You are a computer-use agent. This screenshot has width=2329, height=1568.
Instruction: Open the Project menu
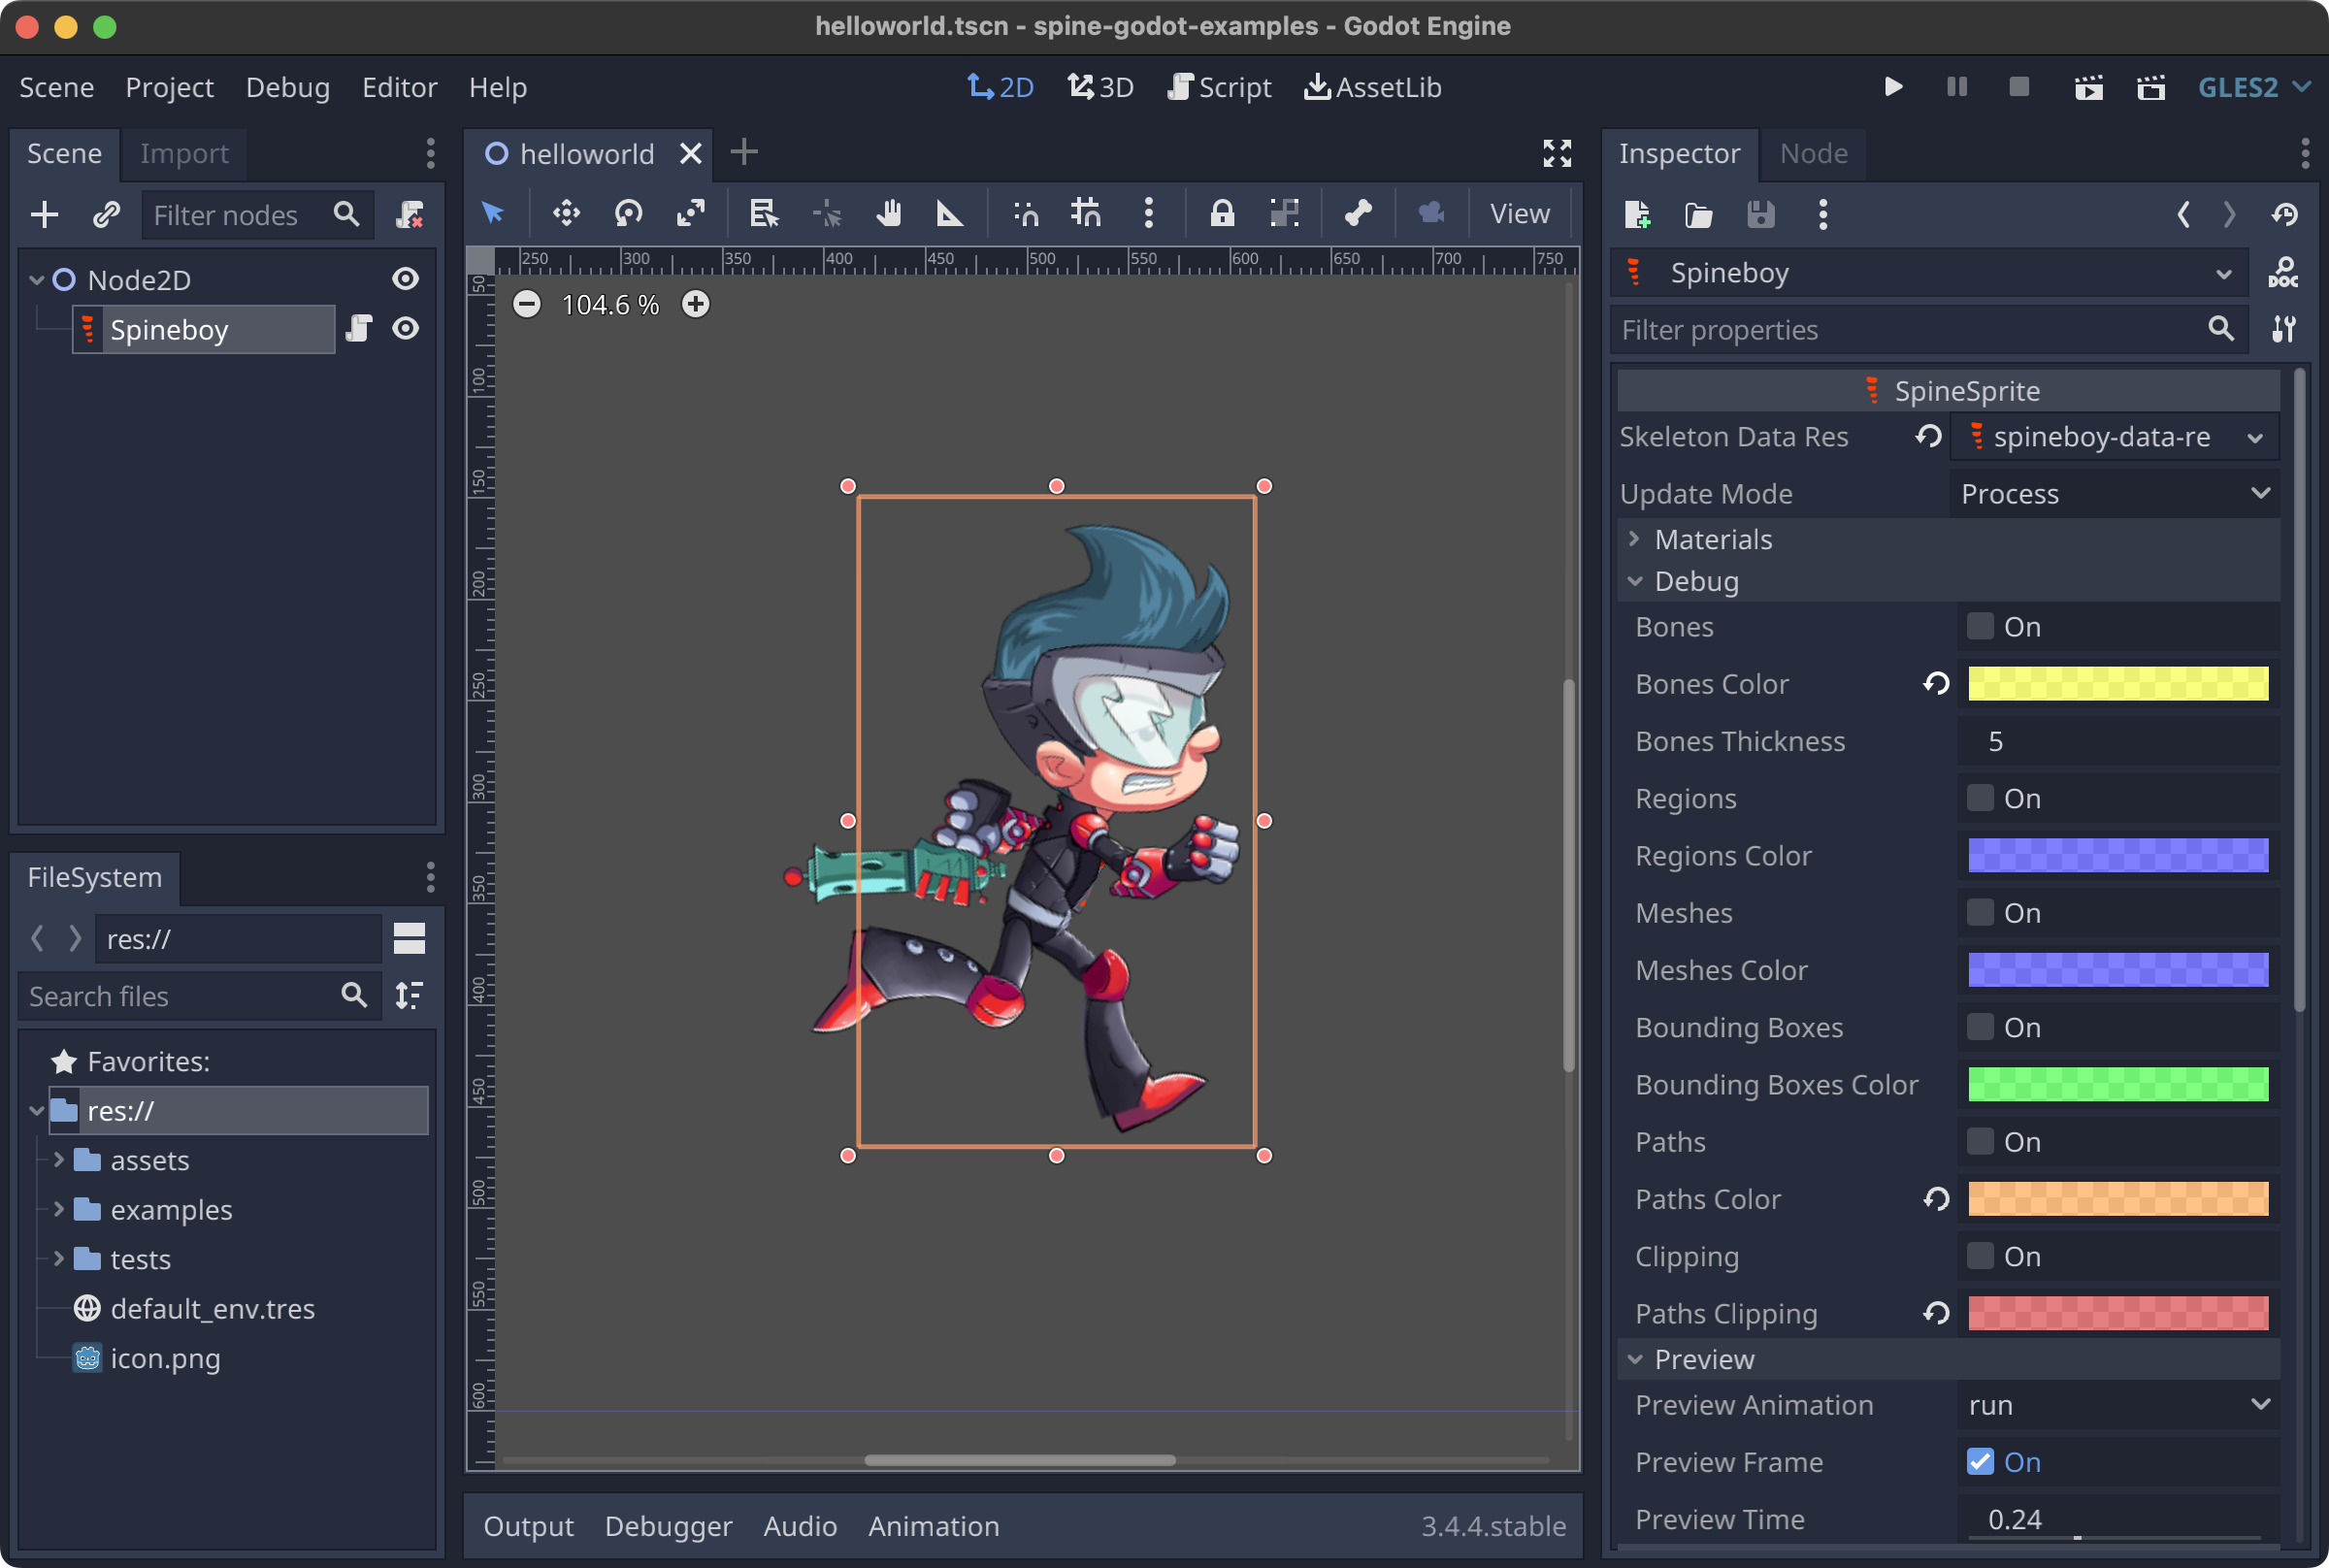click(x=169, y=87)
